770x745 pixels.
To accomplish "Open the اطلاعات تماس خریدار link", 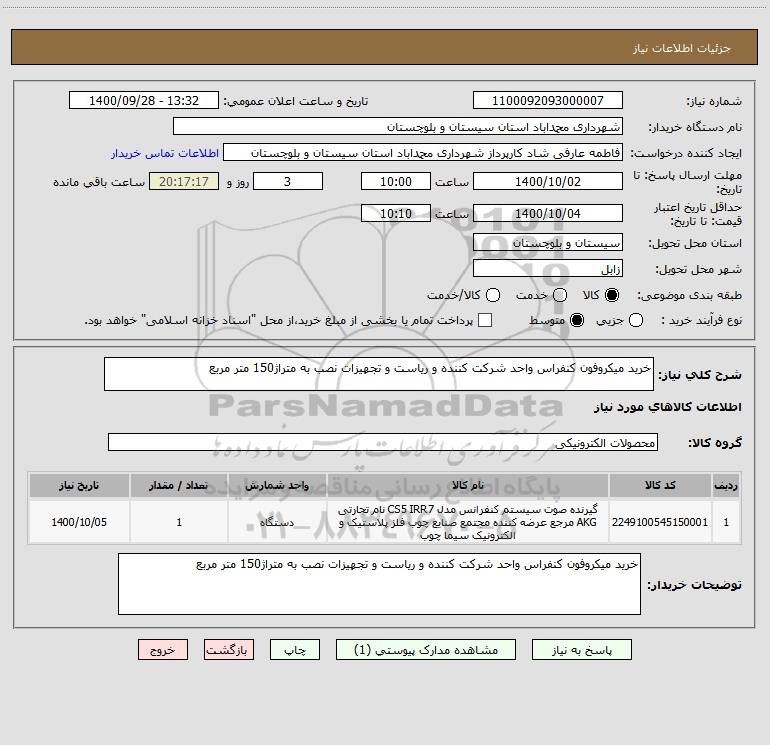I will point(165,153).
